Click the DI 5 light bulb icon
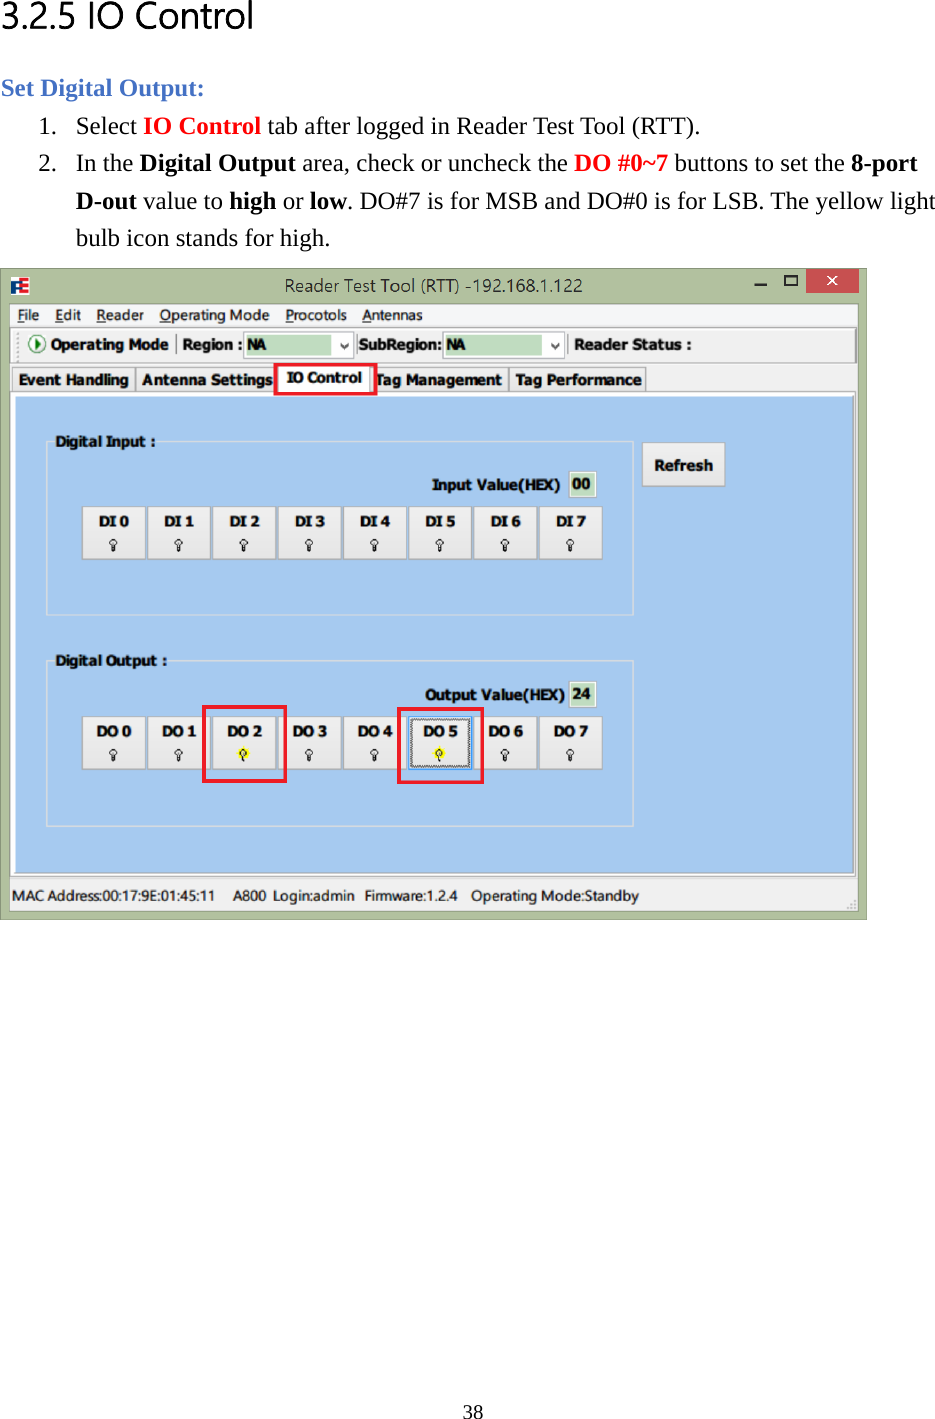The width and height of the screenshot is (935, 1419). coord(440,543)
